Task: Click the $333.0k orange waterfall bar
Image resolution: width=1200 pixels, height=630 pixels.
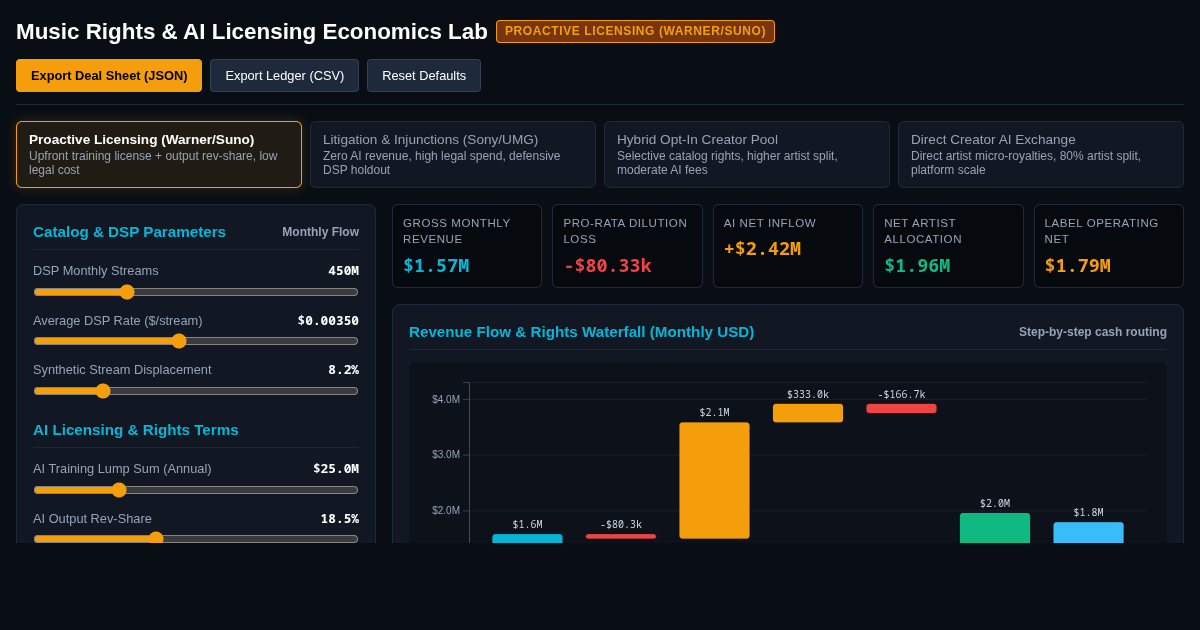Action: pyautogui.click(x=808, y=413)
